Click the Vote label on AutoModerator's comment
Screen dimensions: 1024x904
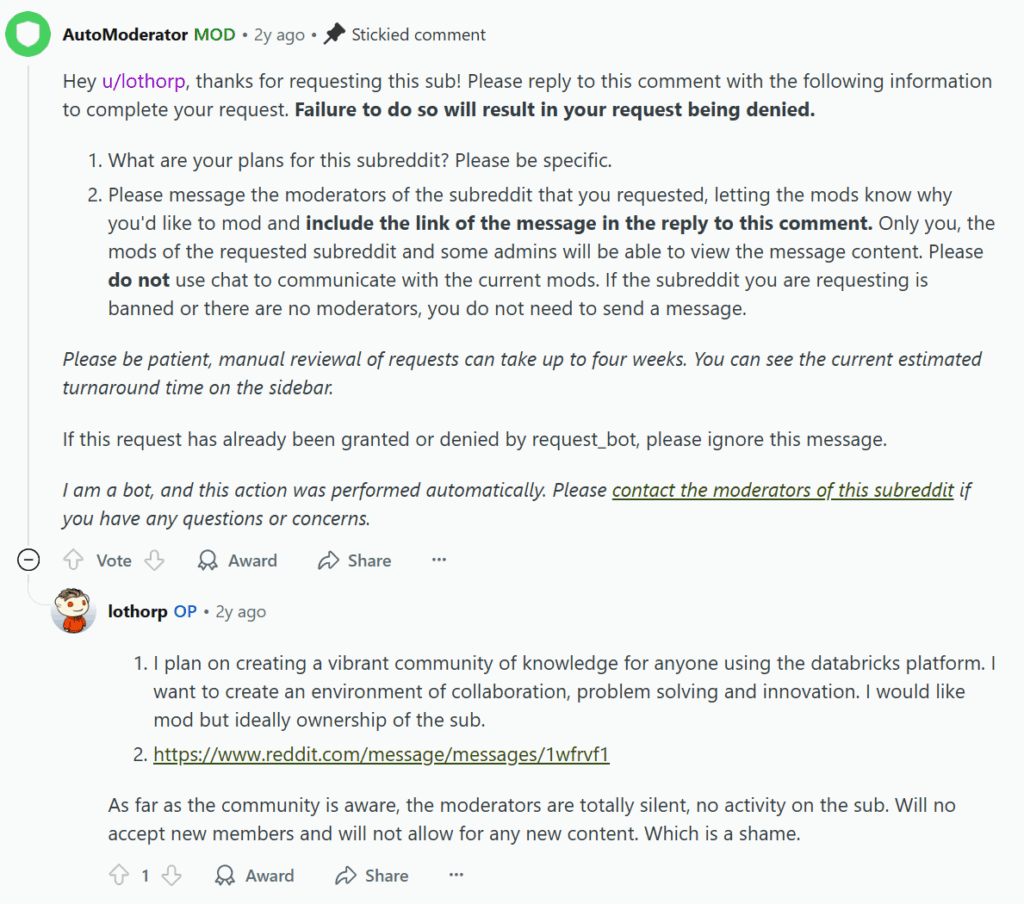tap(113, 560)
